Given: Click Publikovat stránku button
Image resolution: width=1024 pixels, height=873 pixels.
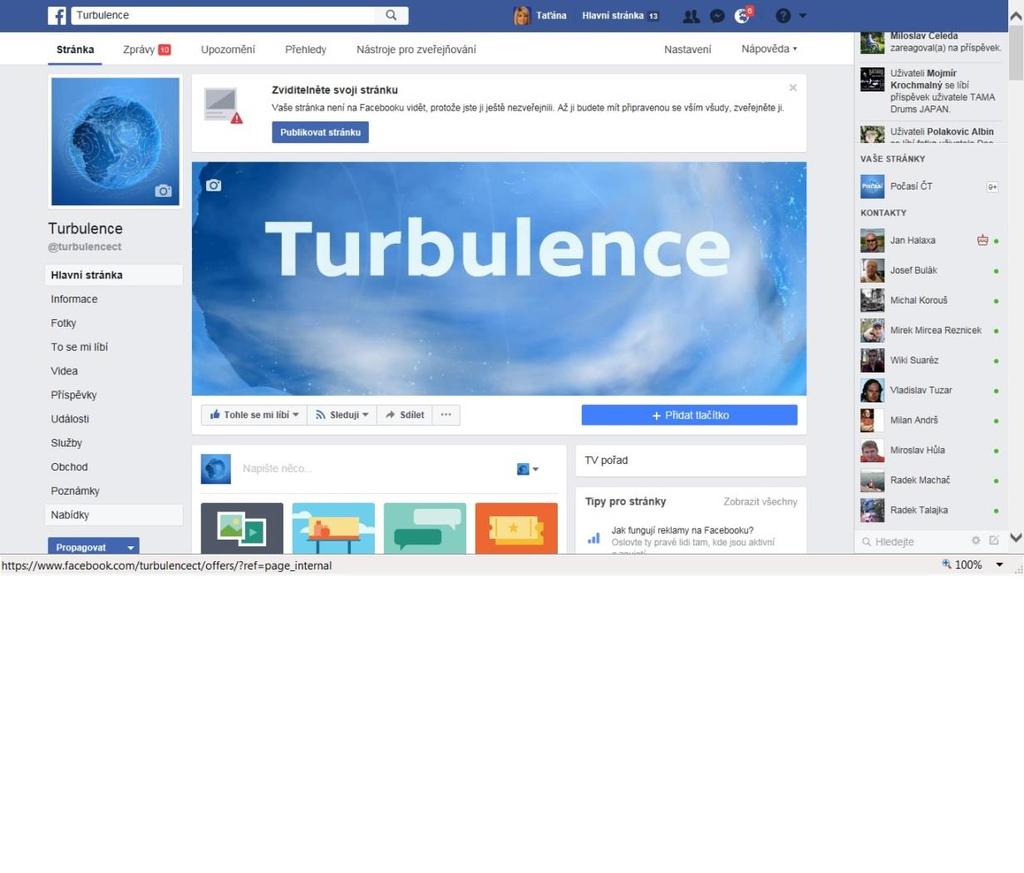Looking at the screenshot, I should point(320,132).
